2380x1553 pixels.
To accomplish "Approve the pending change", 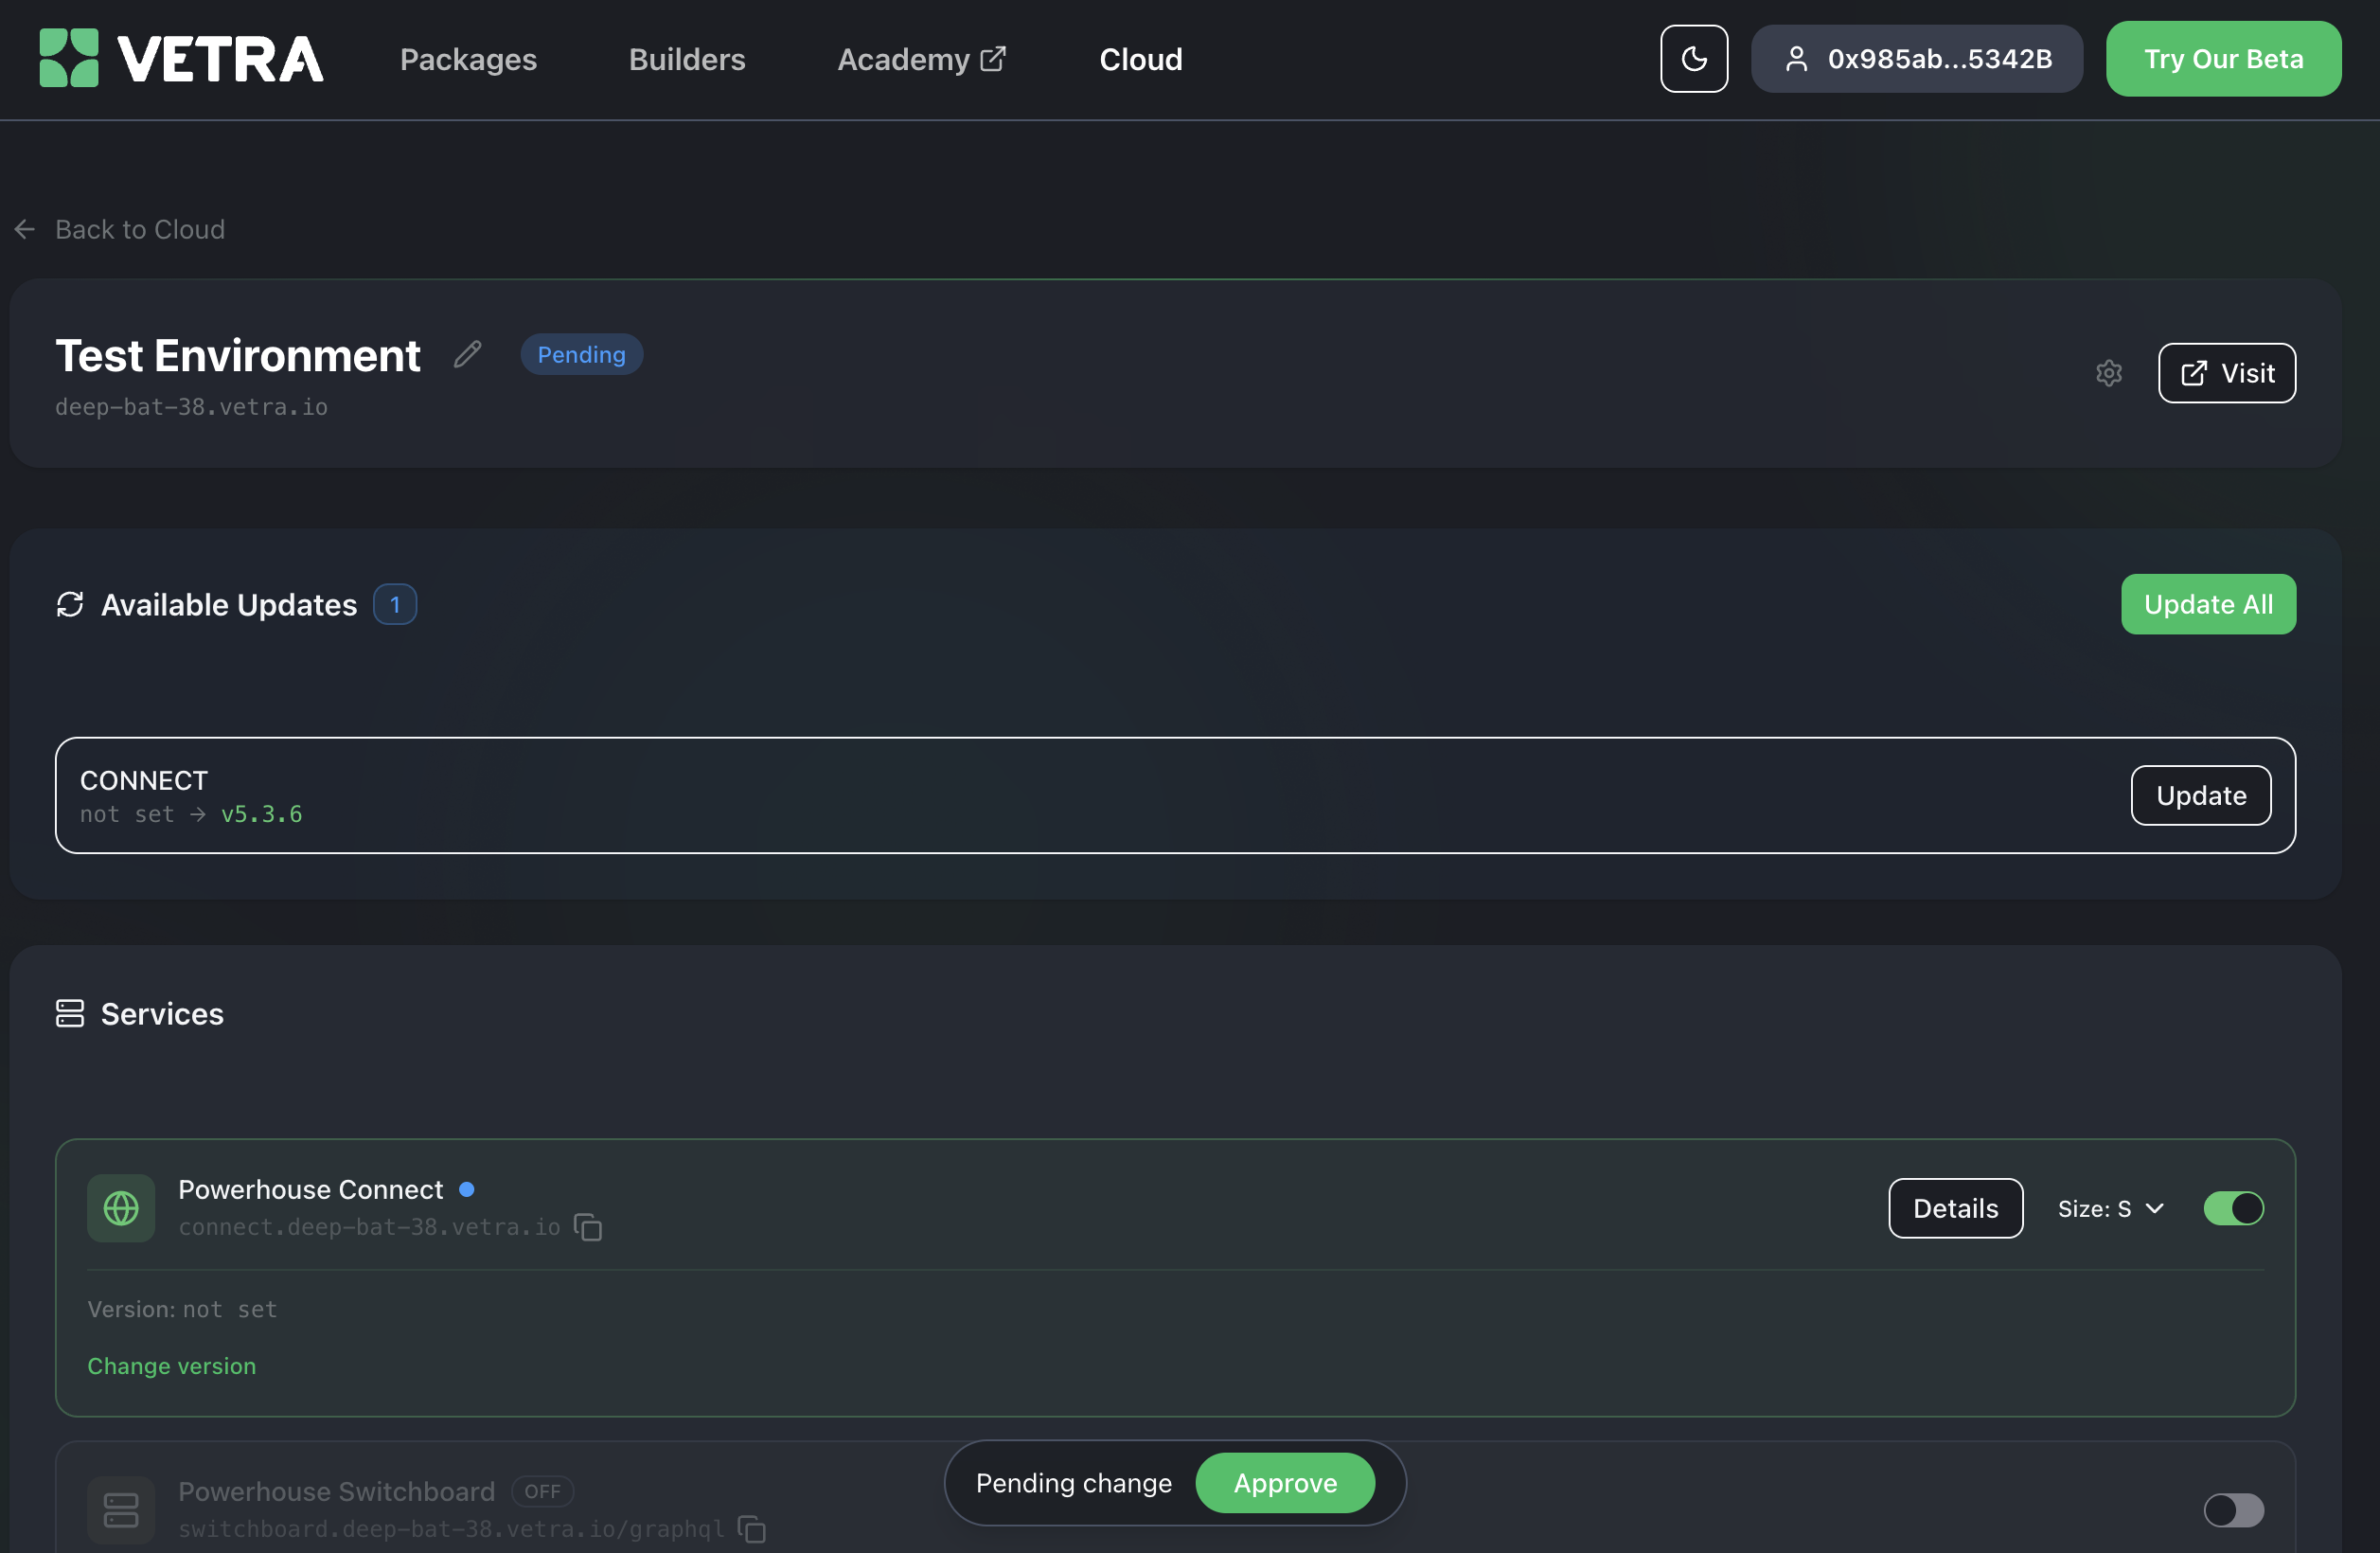I will [1285, 1482].
